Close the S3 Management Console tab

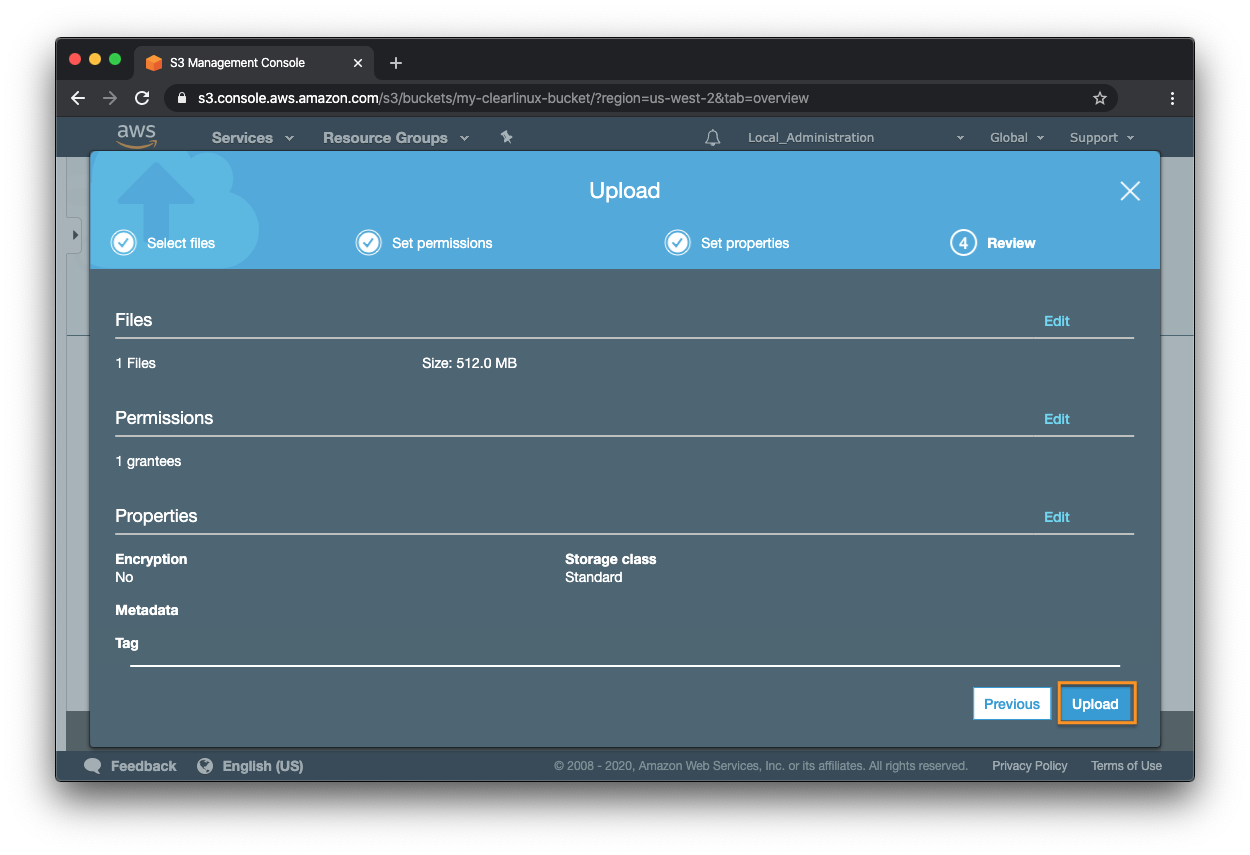[x=358, y=63]
